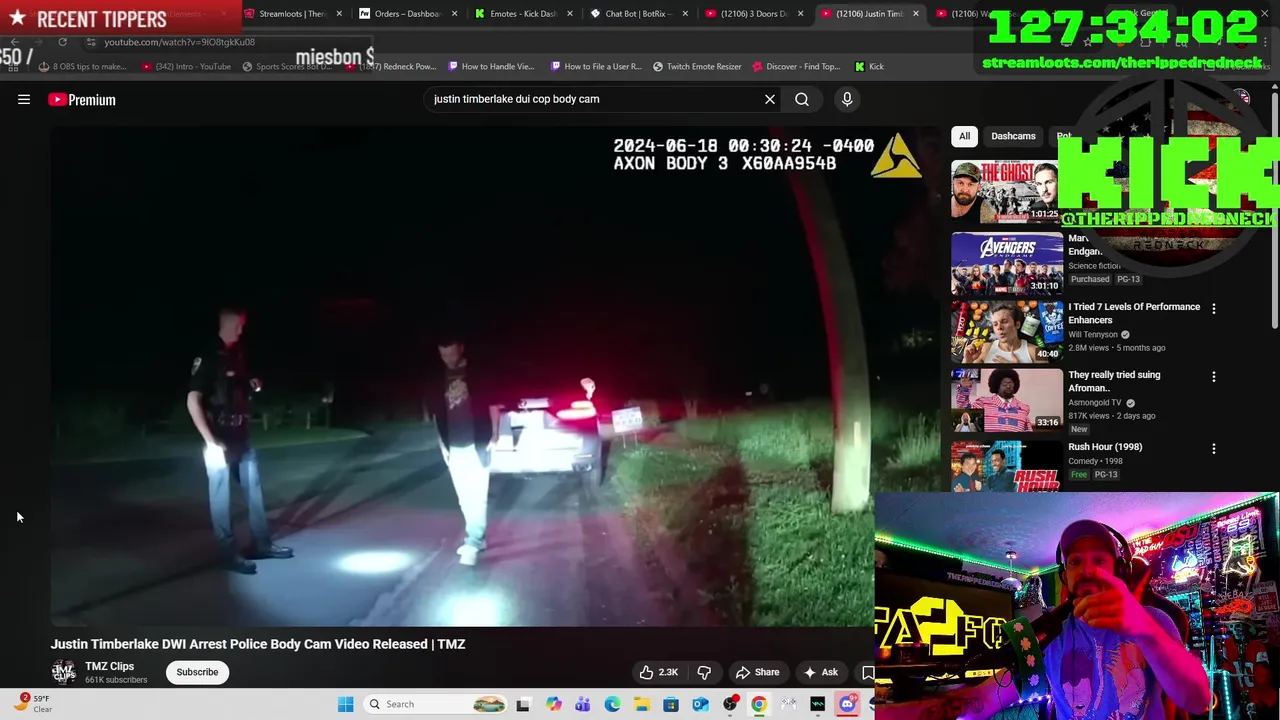Screen dimensions: 1280x720
Task: Open the Kick bookmark
Action: [869, 67]
